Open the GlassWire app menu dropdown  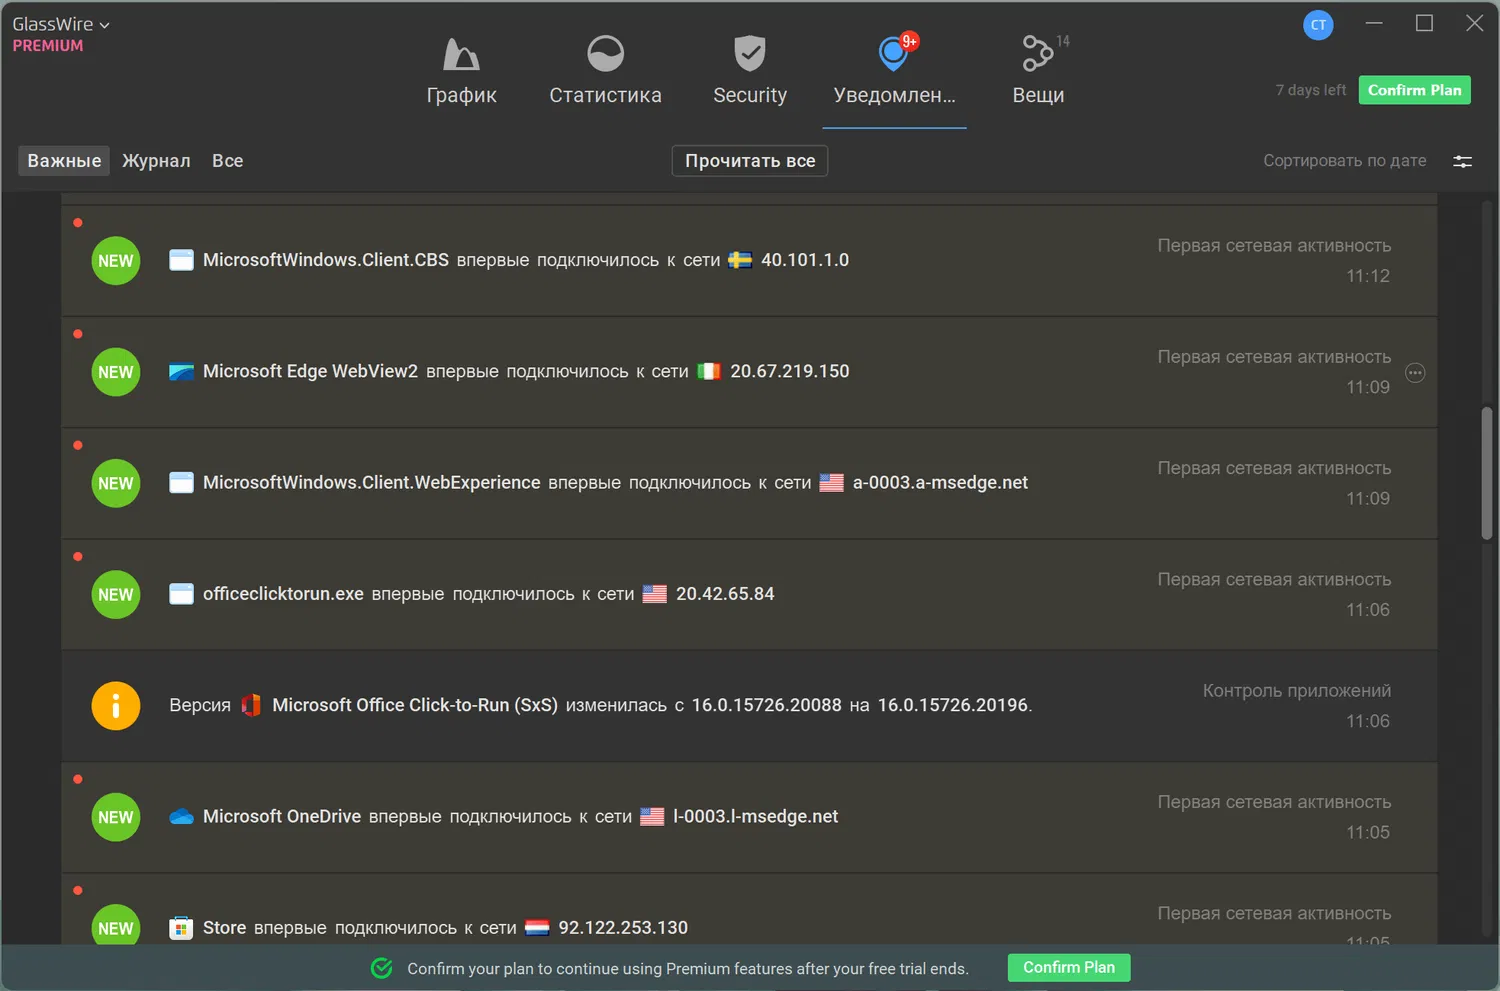[x=61, y=24]
